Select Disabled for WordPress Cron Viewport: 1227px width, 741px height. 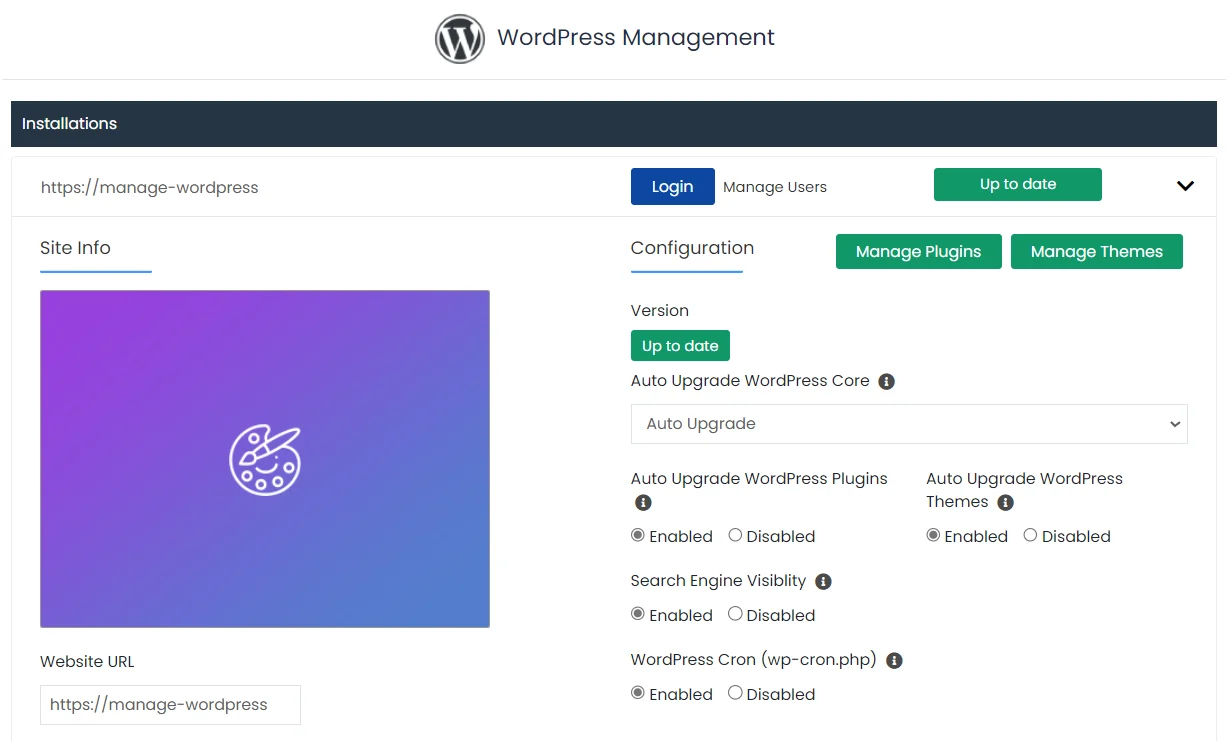[735, 693]
